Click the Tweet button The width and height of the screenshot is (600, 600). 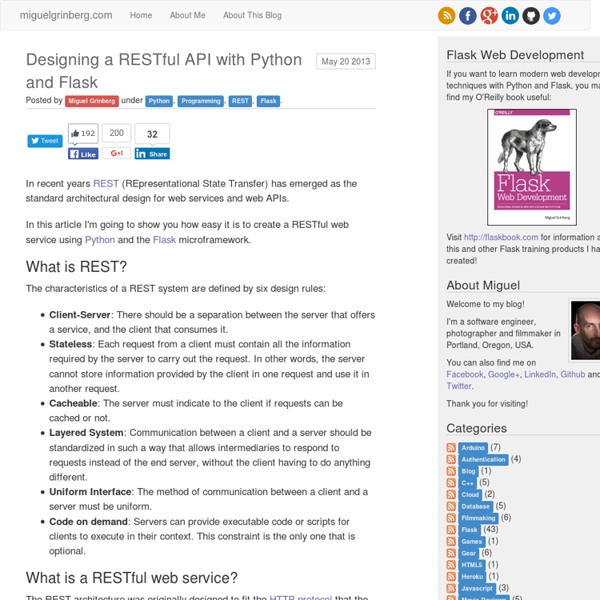tap(45, 141)
